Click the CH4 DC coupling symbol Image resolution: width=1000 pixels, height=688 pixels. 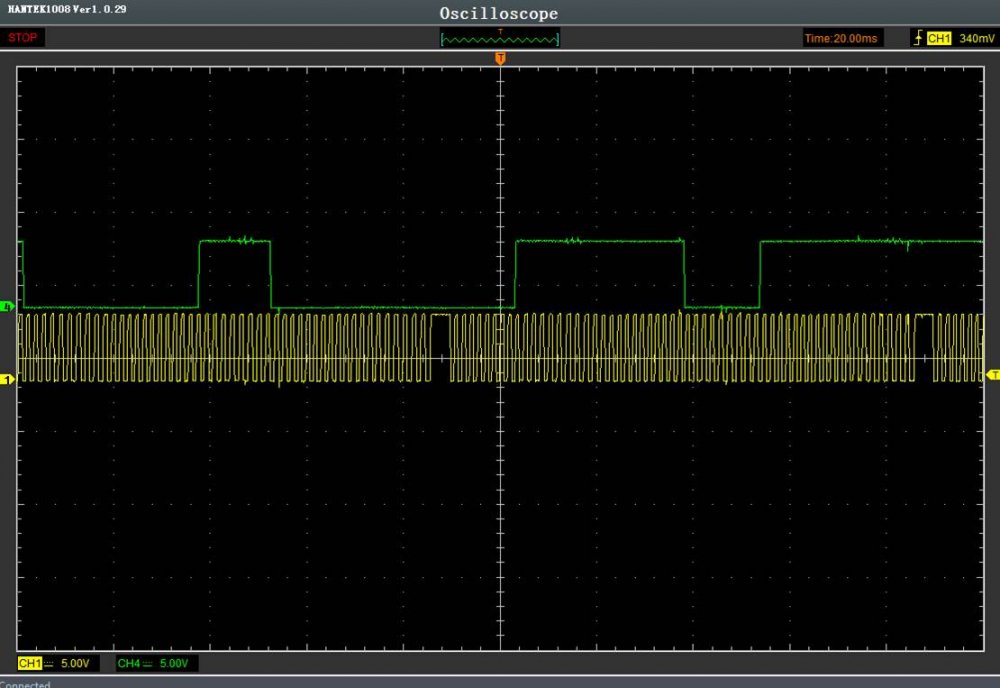pyautogui.click(x=146, y=663)
